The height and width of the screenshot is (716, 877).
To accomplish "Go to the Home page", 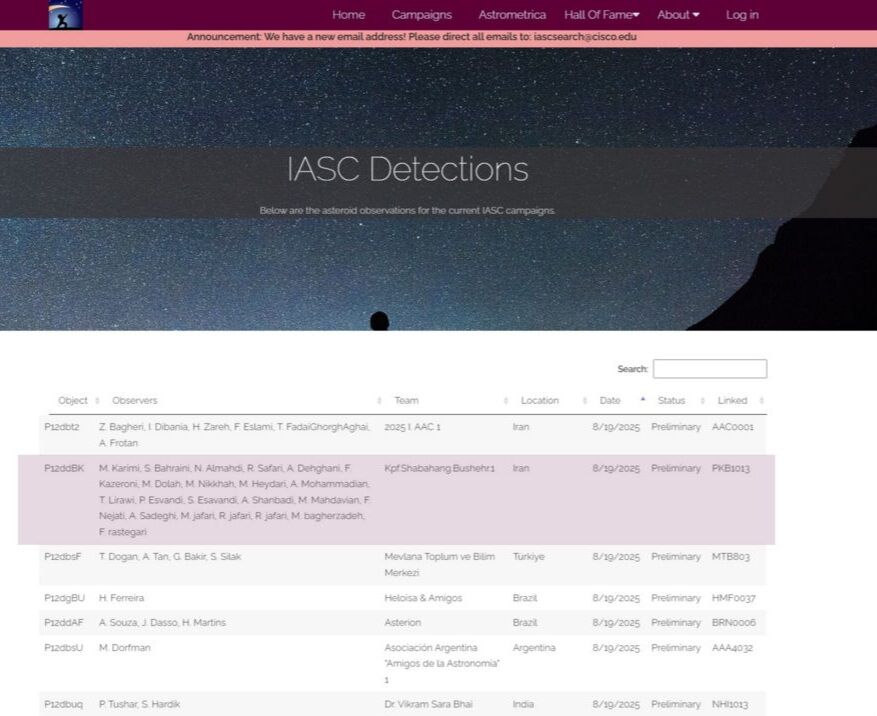I will click(348, 15).
